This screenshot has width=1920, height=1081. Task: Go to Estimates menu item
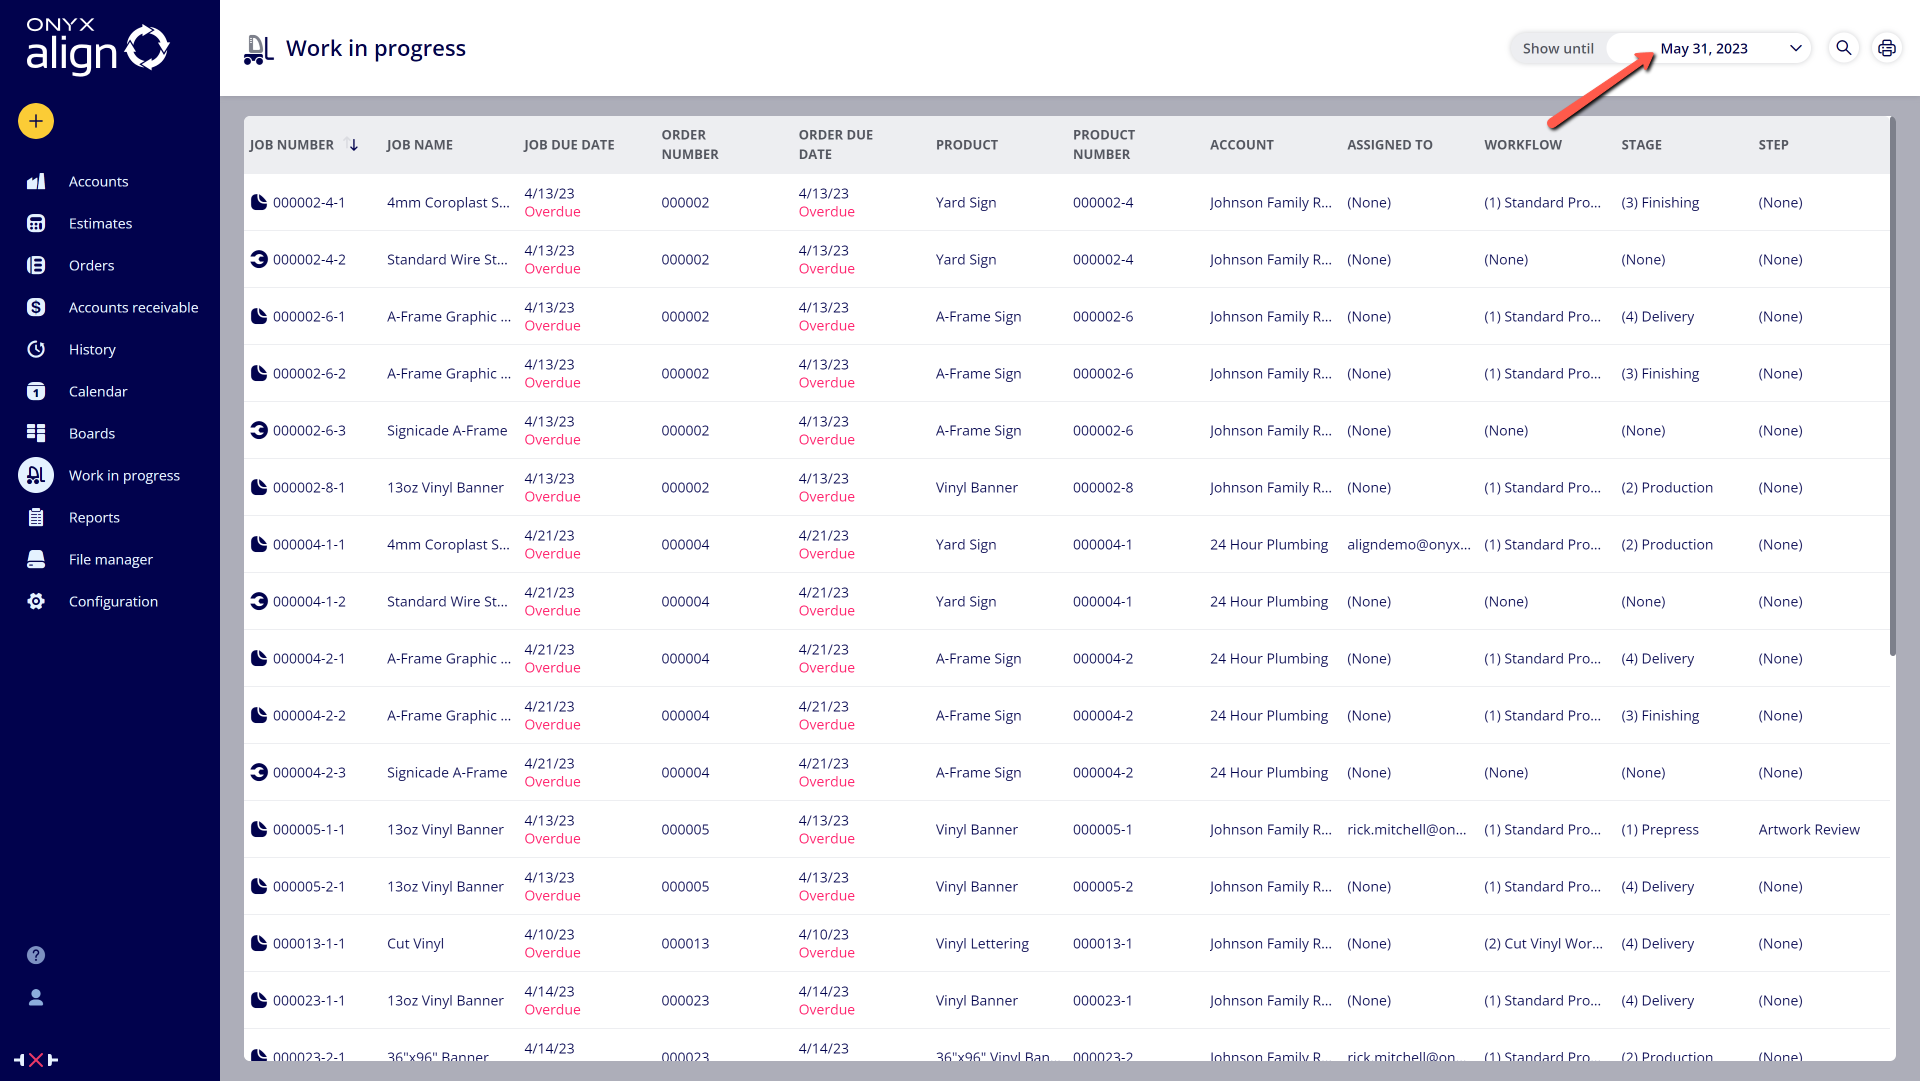[x=100, y=223]
